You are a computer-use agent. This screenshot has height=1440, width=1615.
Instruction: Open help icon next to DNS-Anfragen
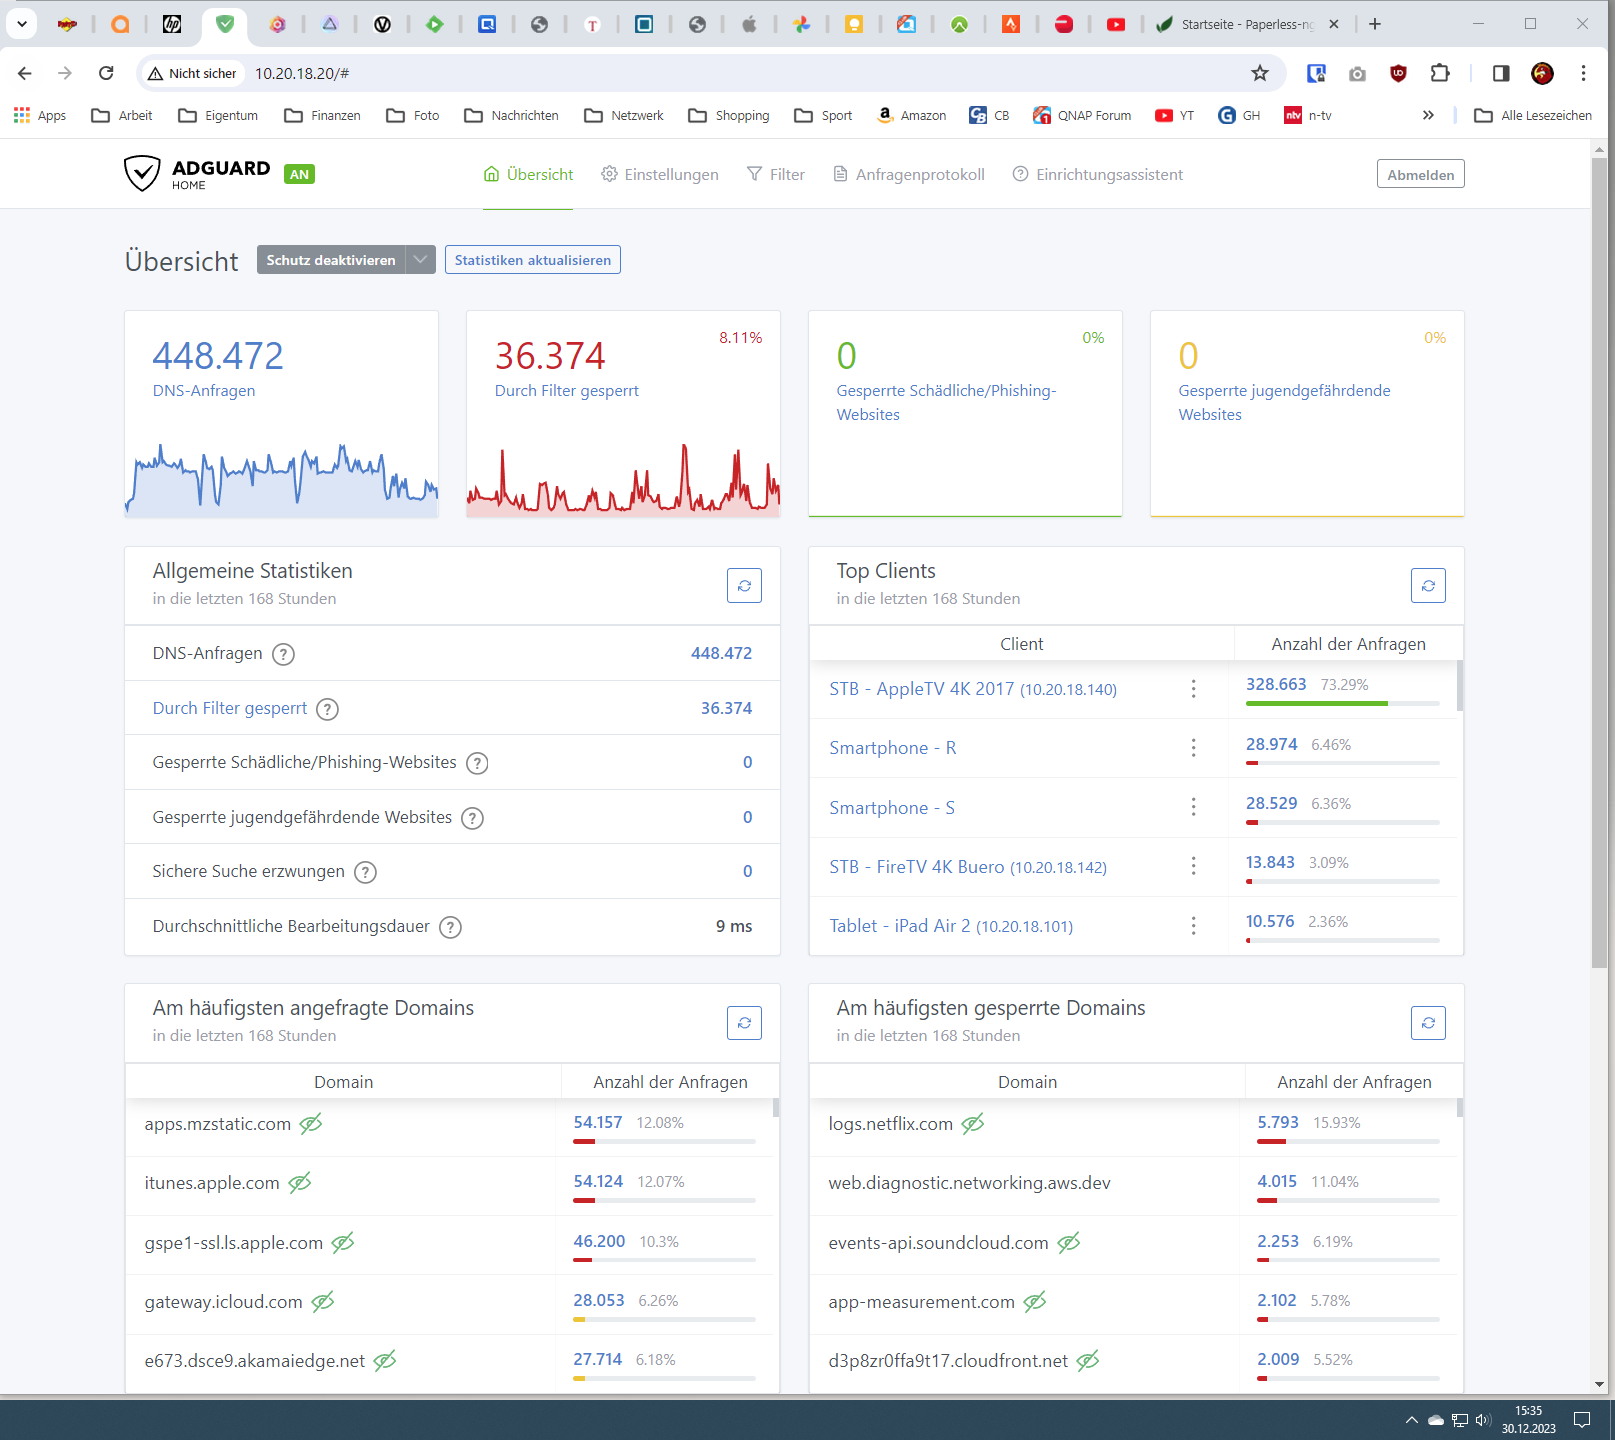click(x=284, y=654)
